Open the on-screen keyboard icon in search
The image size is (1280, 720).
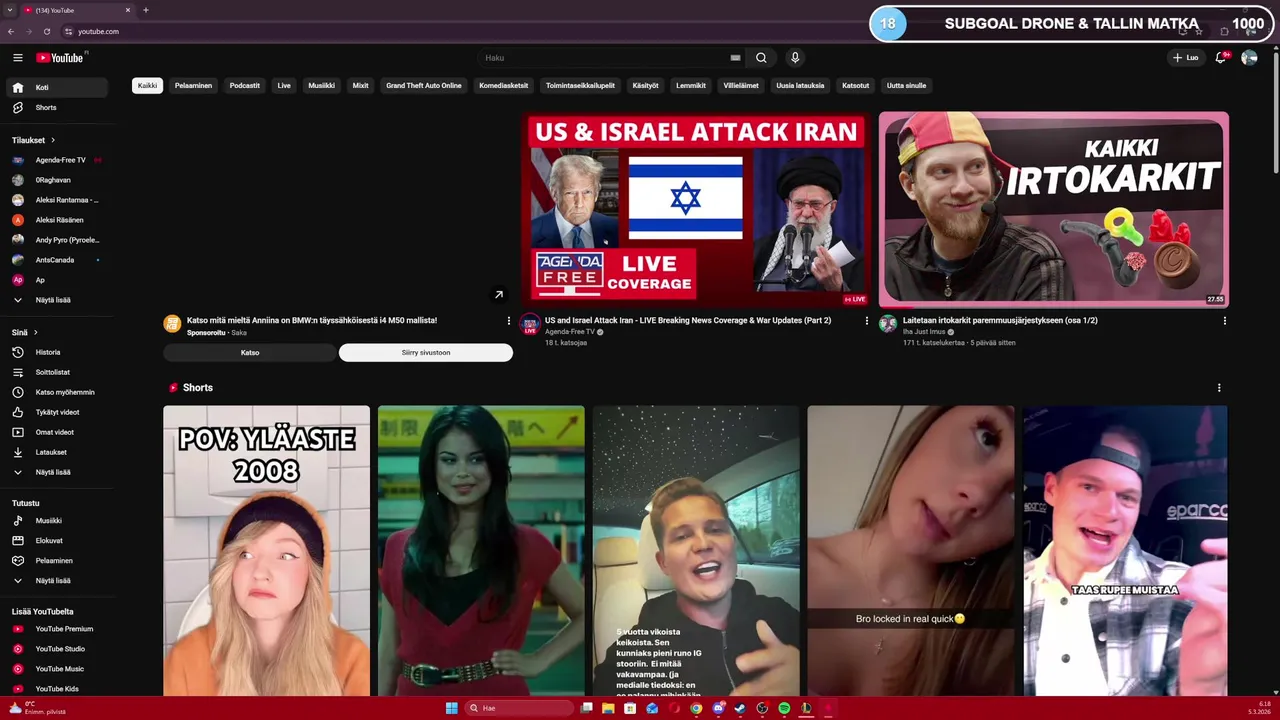pyautogui.click(x=735, y=58)
